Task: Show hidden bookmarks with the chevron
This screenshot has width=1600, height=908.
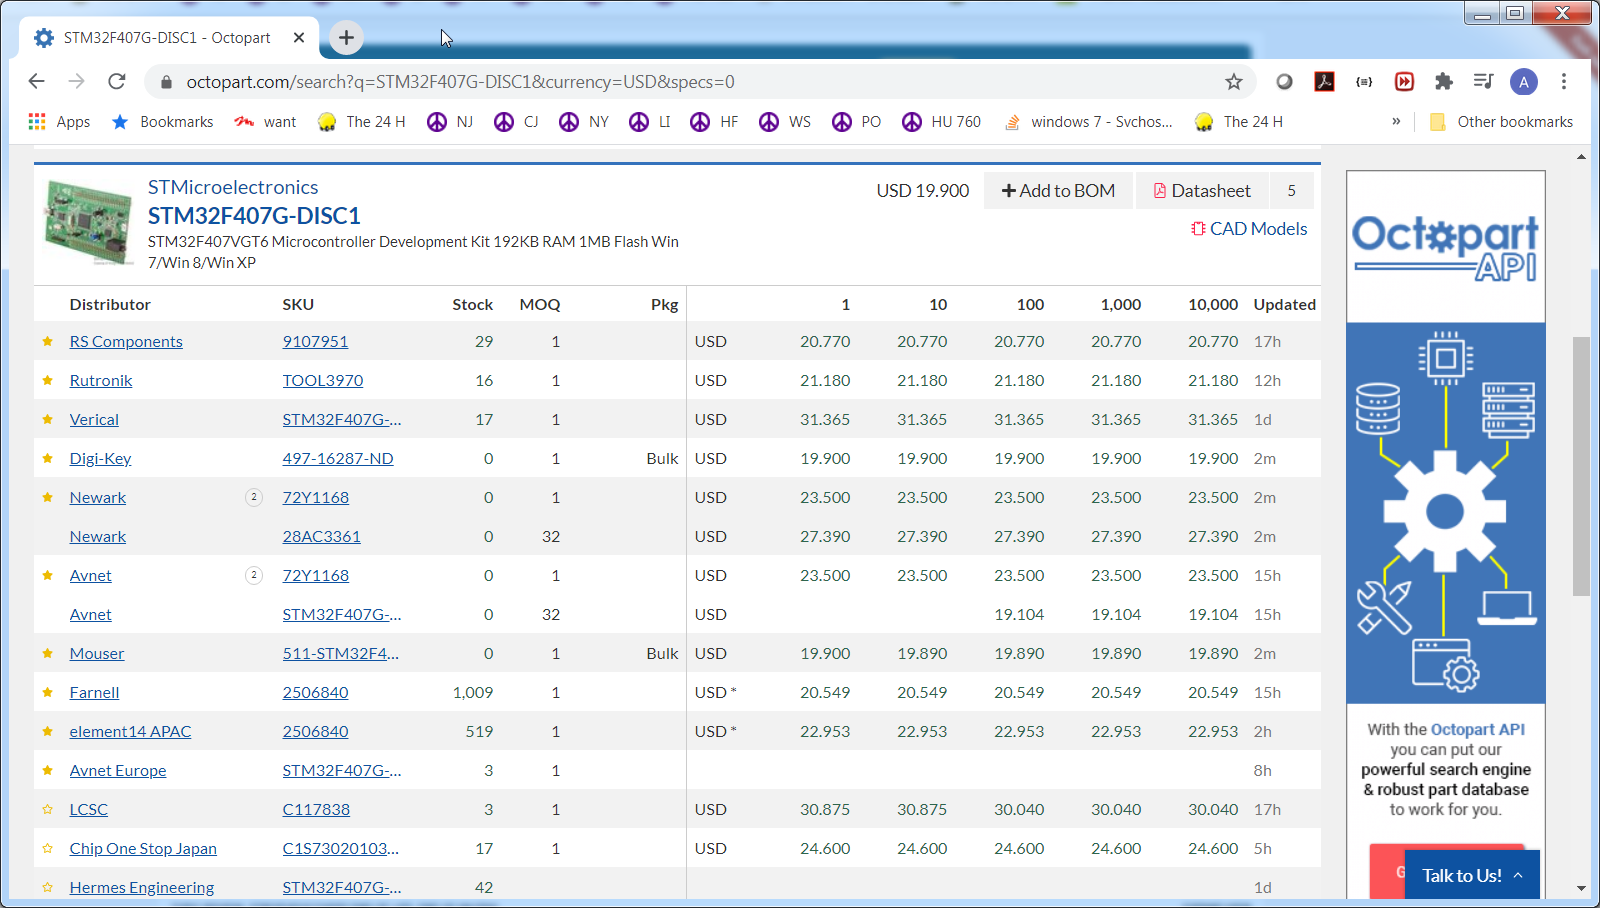Action: (x=1396, y=122)
